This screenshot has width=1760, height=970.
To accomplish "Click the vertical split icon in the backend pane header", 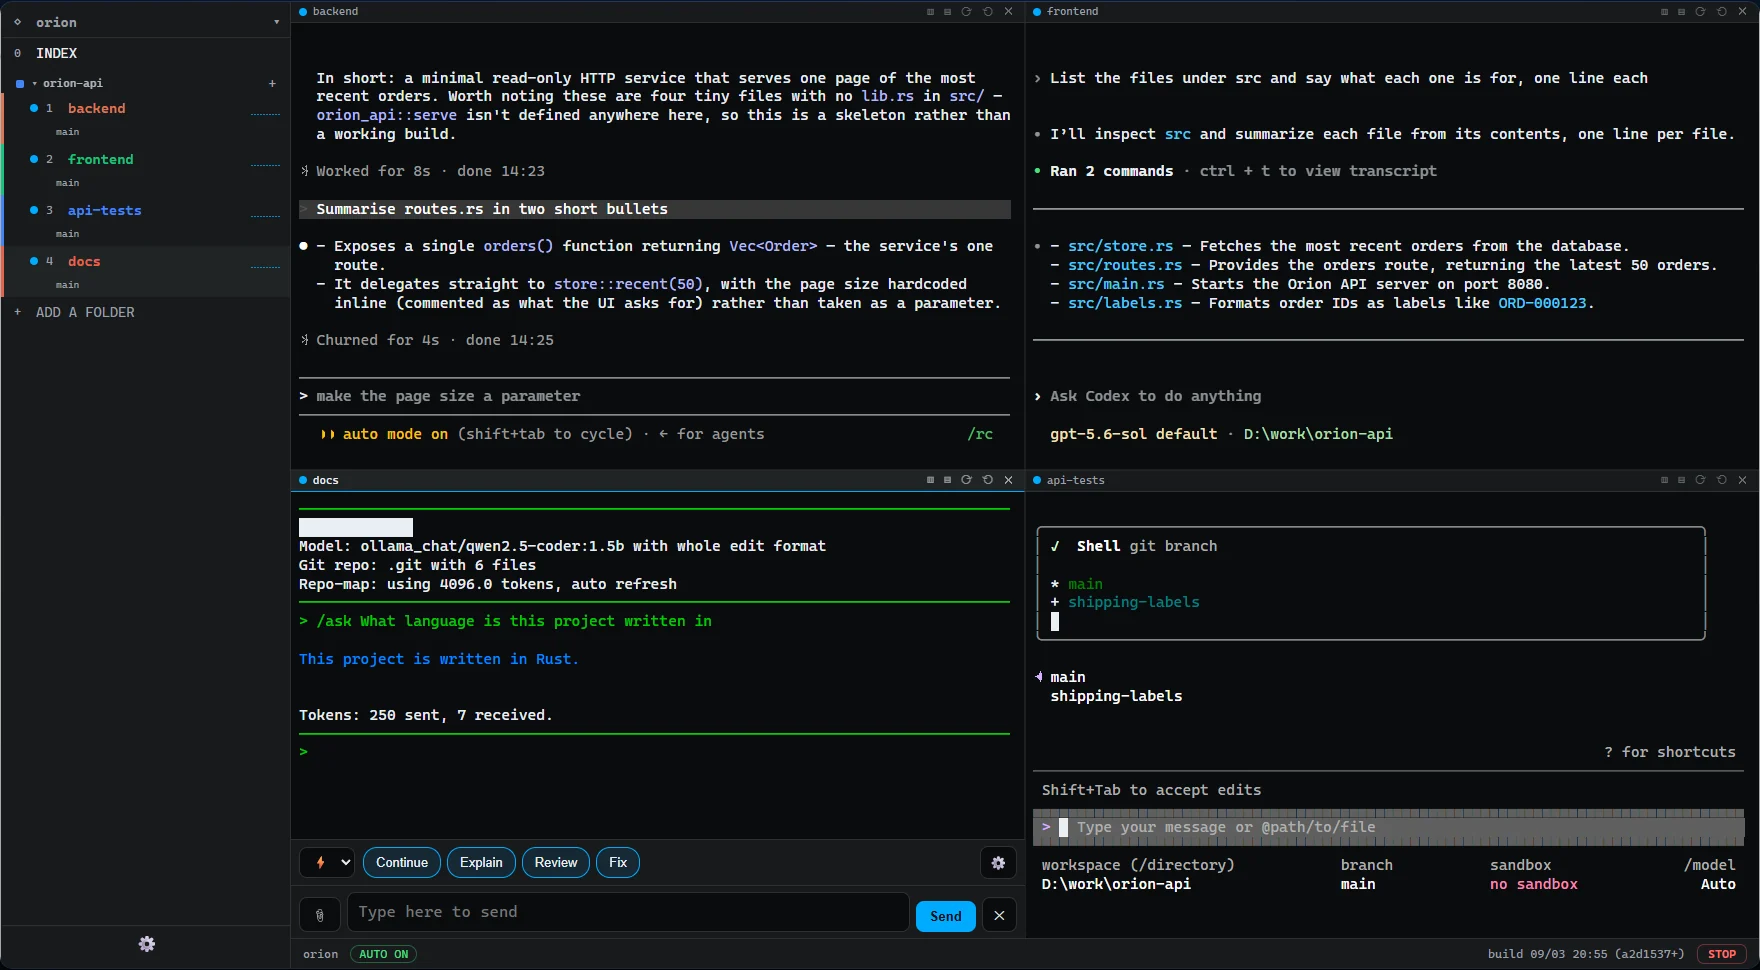I will coord(930,12).
